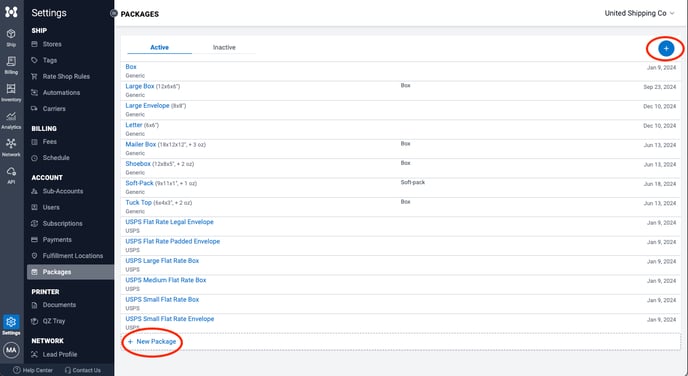
Task: Click the PACKAGES page heading
Action: coord(140,14)
